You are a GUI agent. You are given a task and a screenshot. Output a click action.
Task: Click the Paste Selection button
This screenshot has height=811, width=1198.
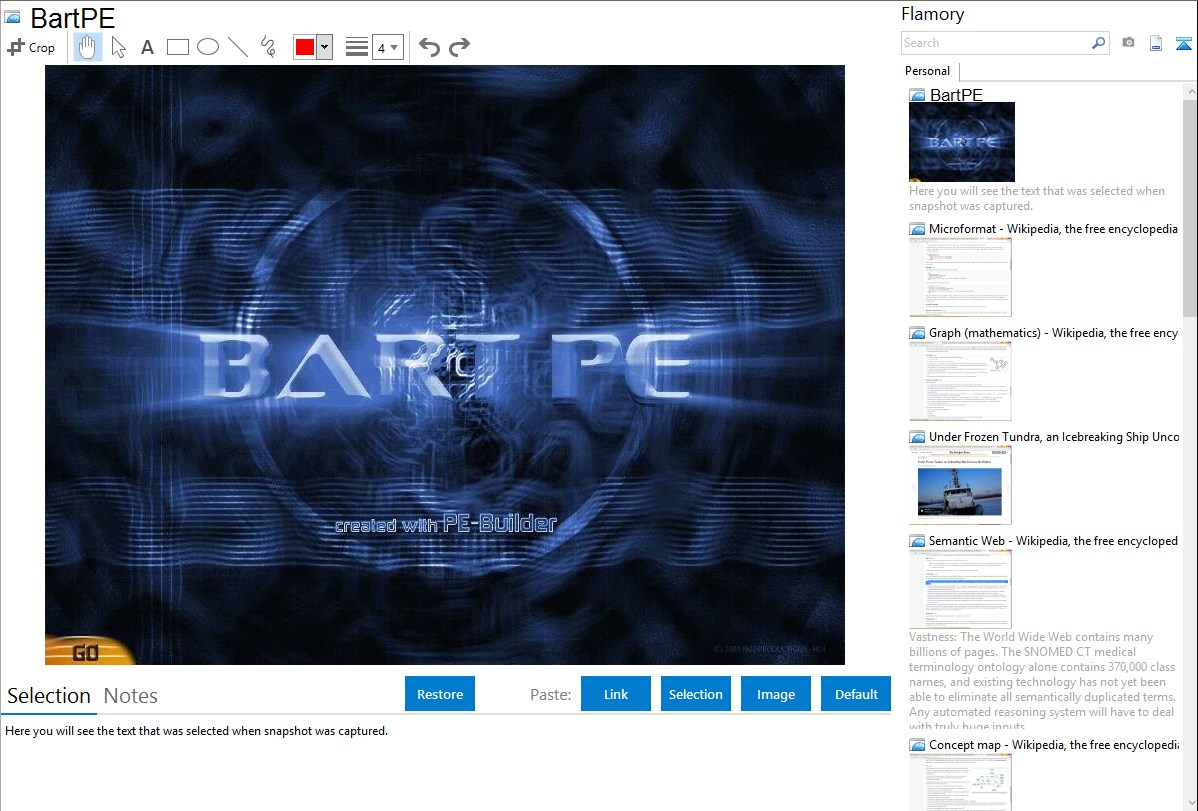coord(696,694)
